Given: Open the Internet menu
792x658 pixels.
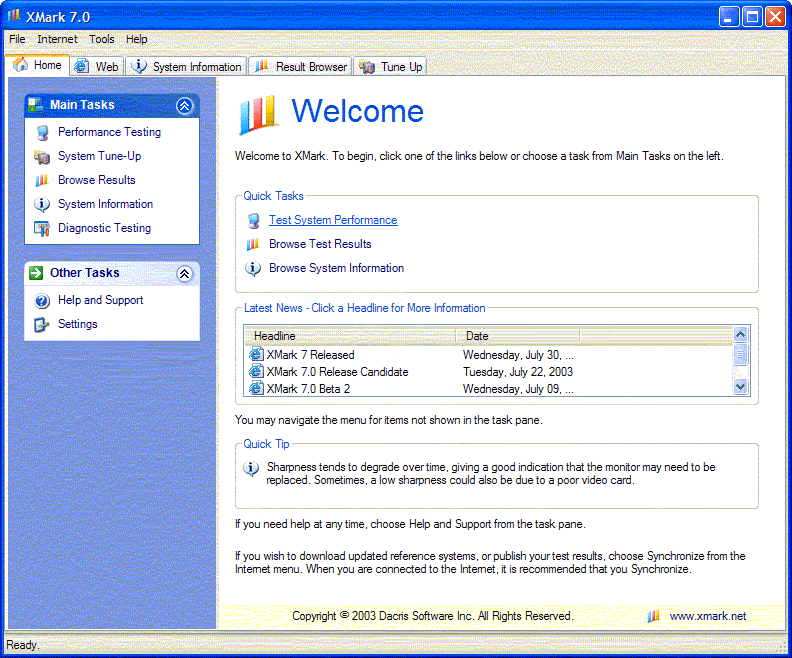Looking at the screenshot, I should click(57, 39).
